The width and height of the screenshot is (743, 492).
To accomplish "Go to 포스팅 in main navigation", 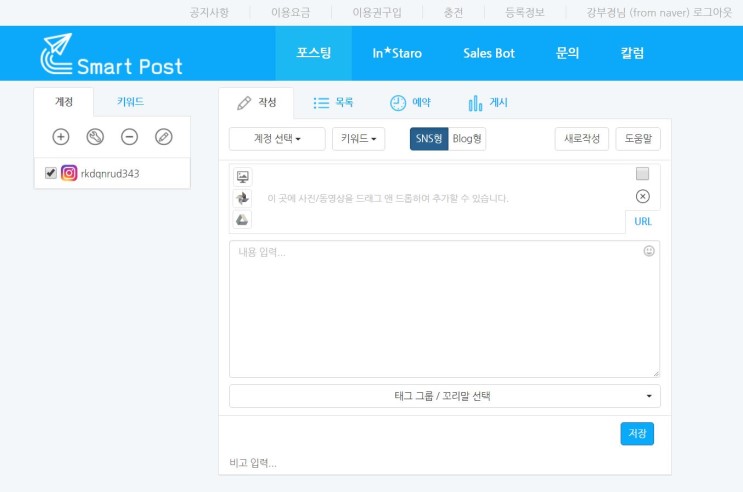I will tap(314, 53).
